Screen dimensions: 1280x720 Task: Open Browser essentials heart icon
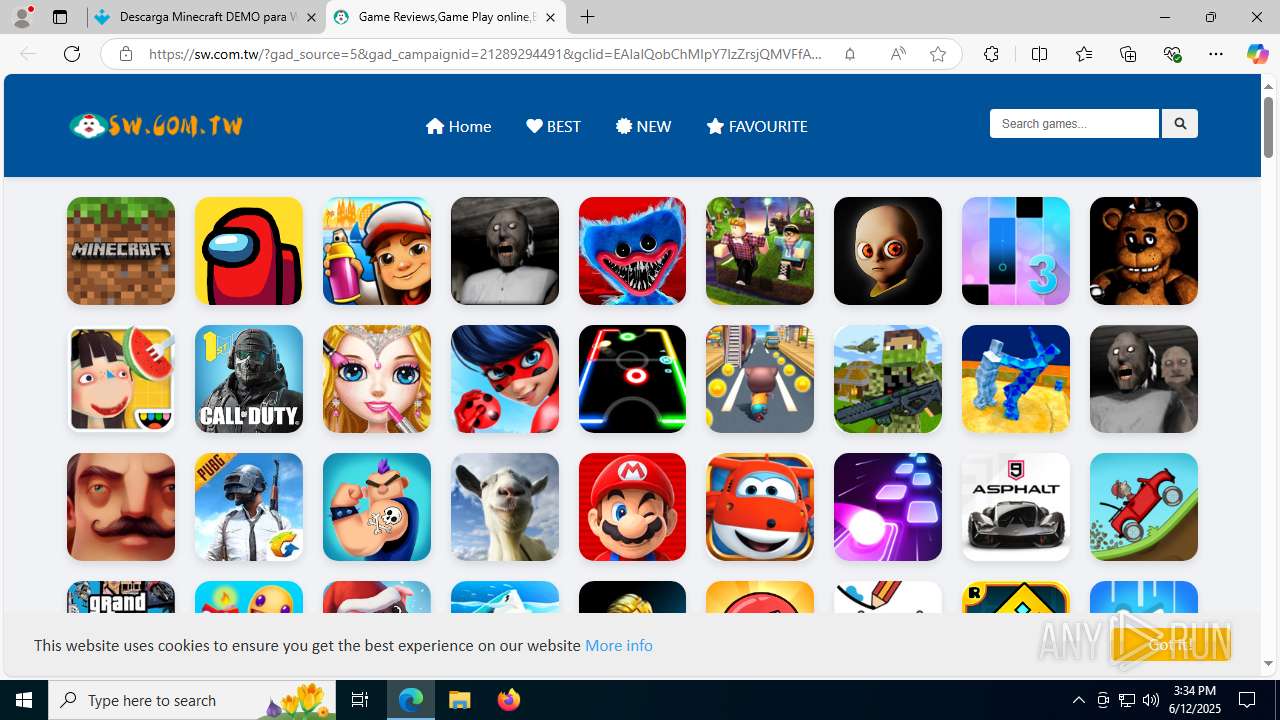(x=1172, y=54)
